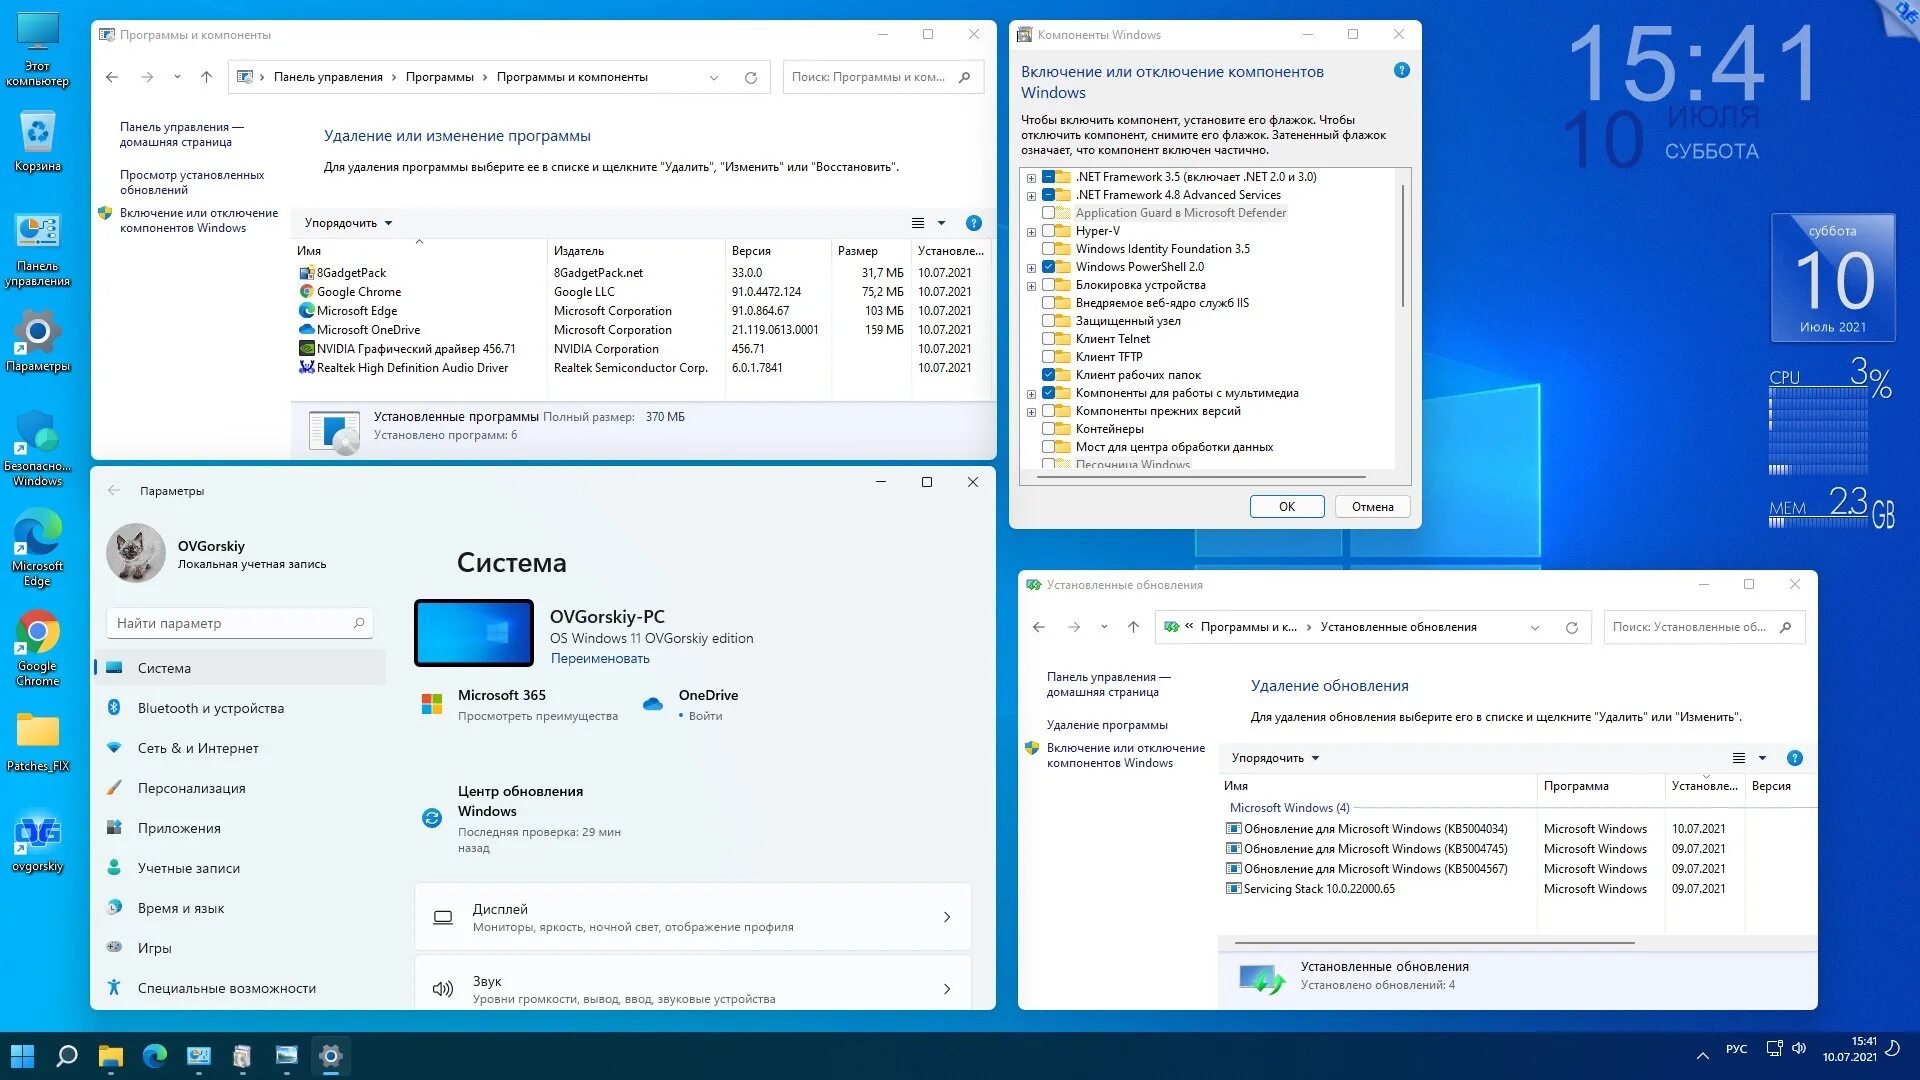This screenshot has height=1080, width=1920.
Task: Click the Microsoft Edge icon on desktop
Action: (40, 533)
